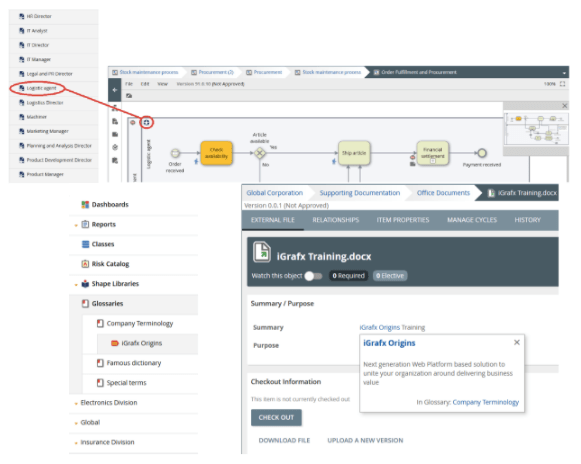Click the hierarchy icon in the diagram side toolbar
The height and width of the screenshot is (464, 581).
click(x=115, y=108)
